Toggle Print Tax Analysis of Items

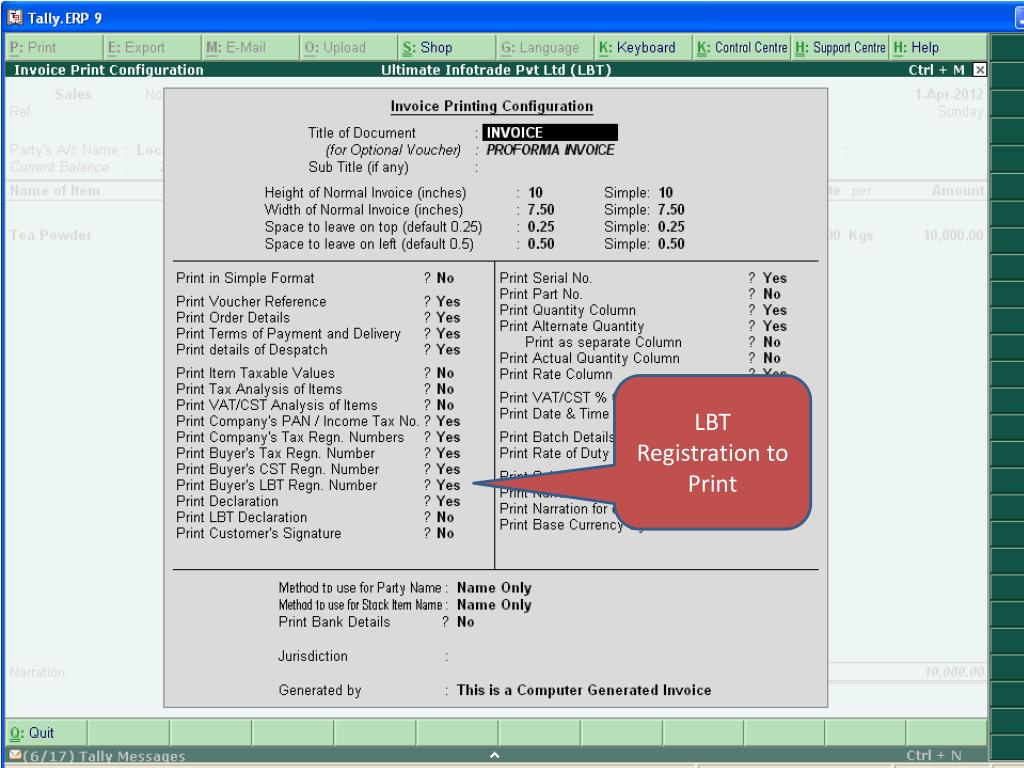445,389
